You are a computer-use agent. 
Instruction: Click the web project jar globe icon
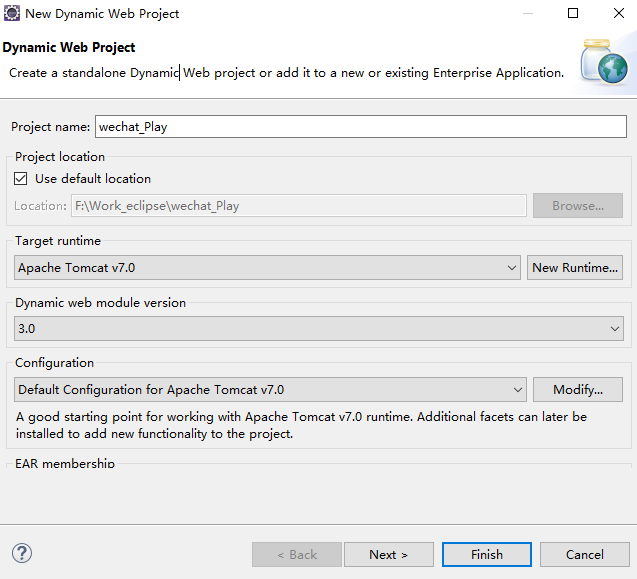click(604, 61)
